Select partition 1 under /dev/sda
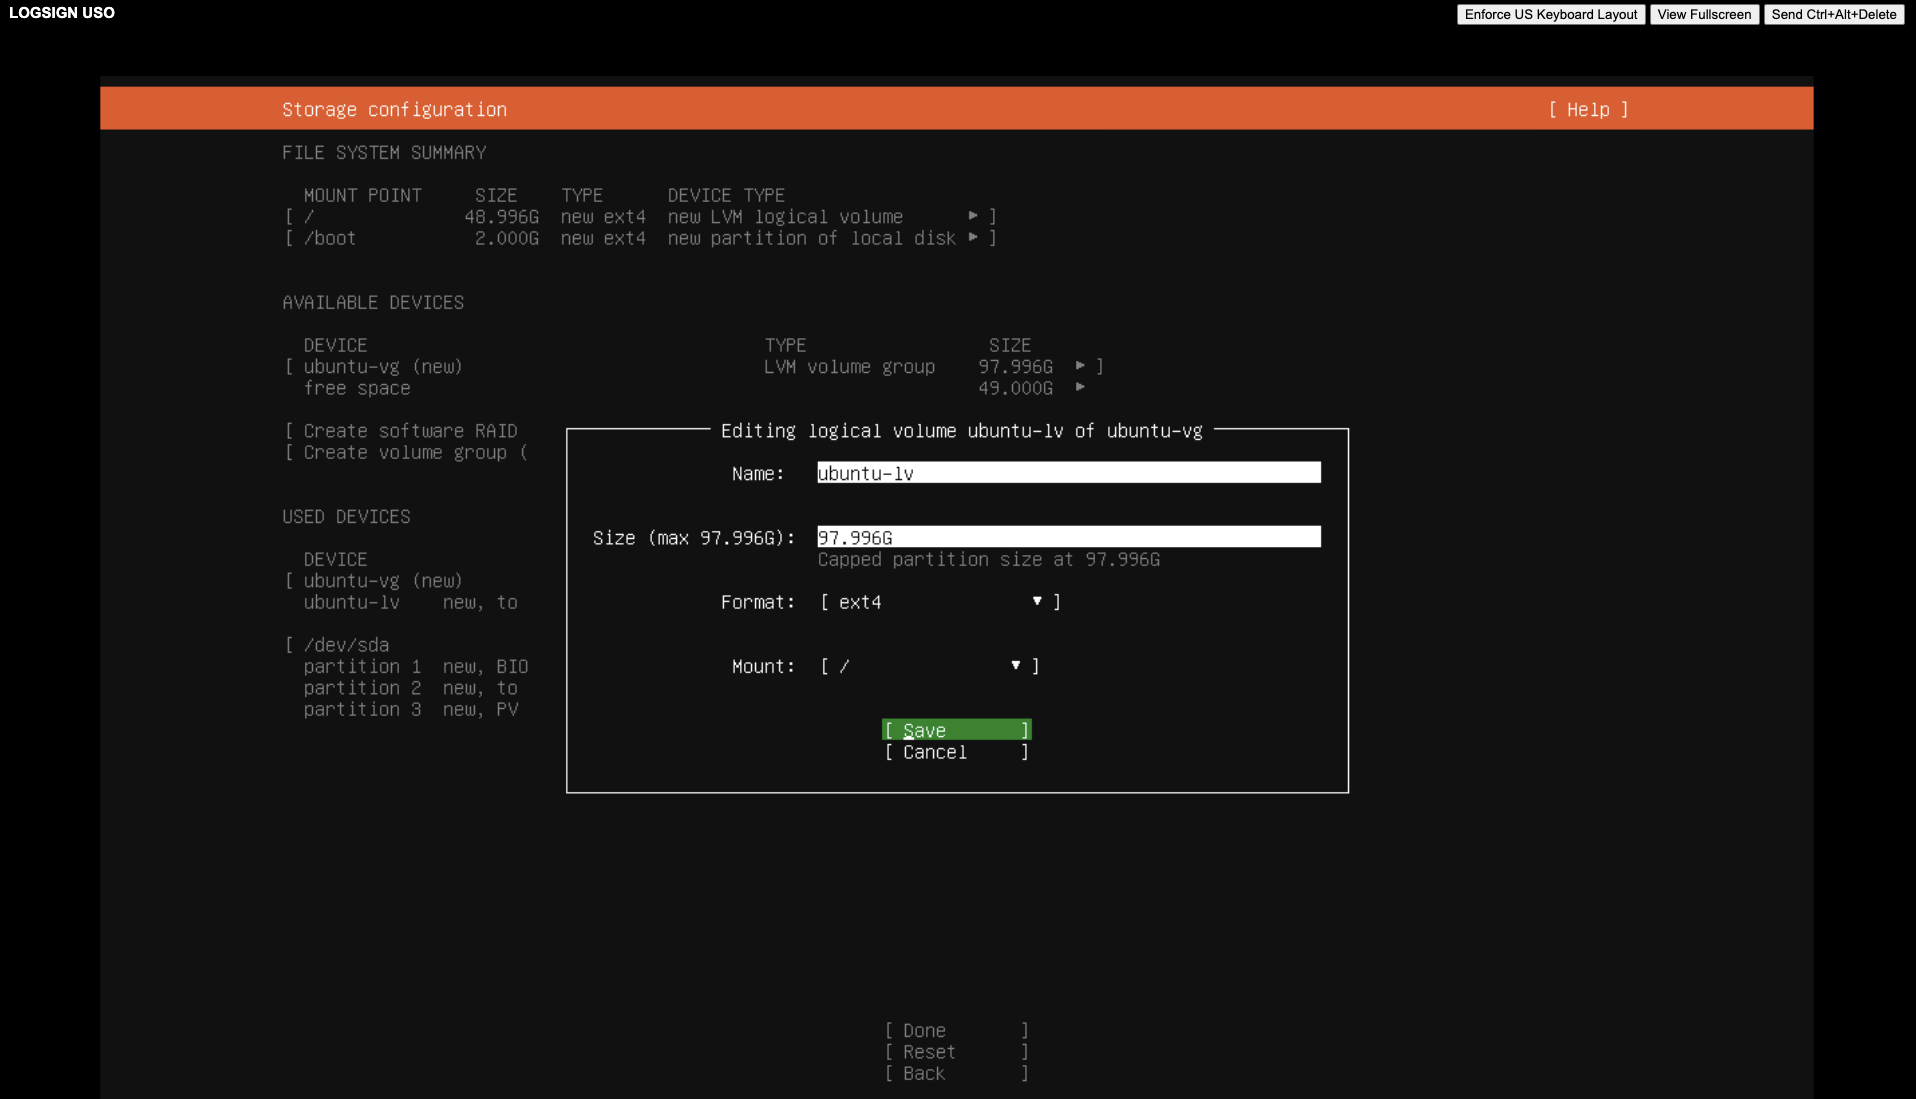The height and width of the screenshot is (1099, 1916). (x=362, y=666)
